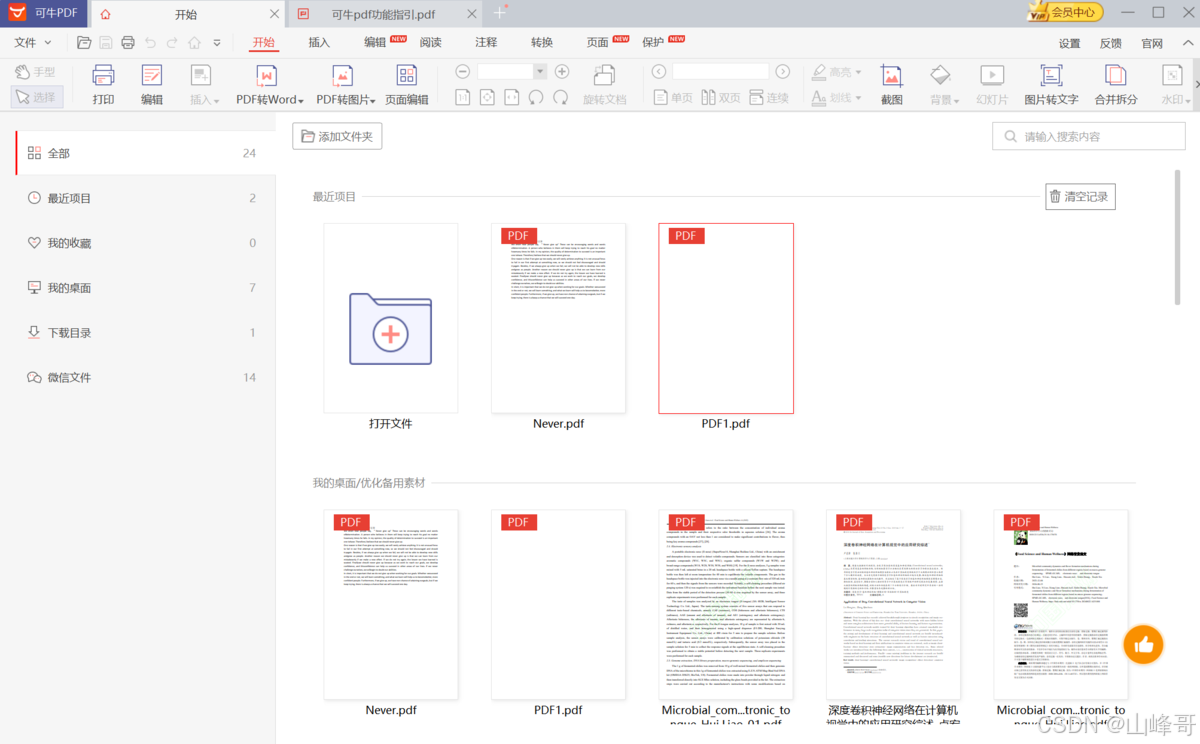Click the search input (请输入搜索内容)

(x=1088, y=136)
